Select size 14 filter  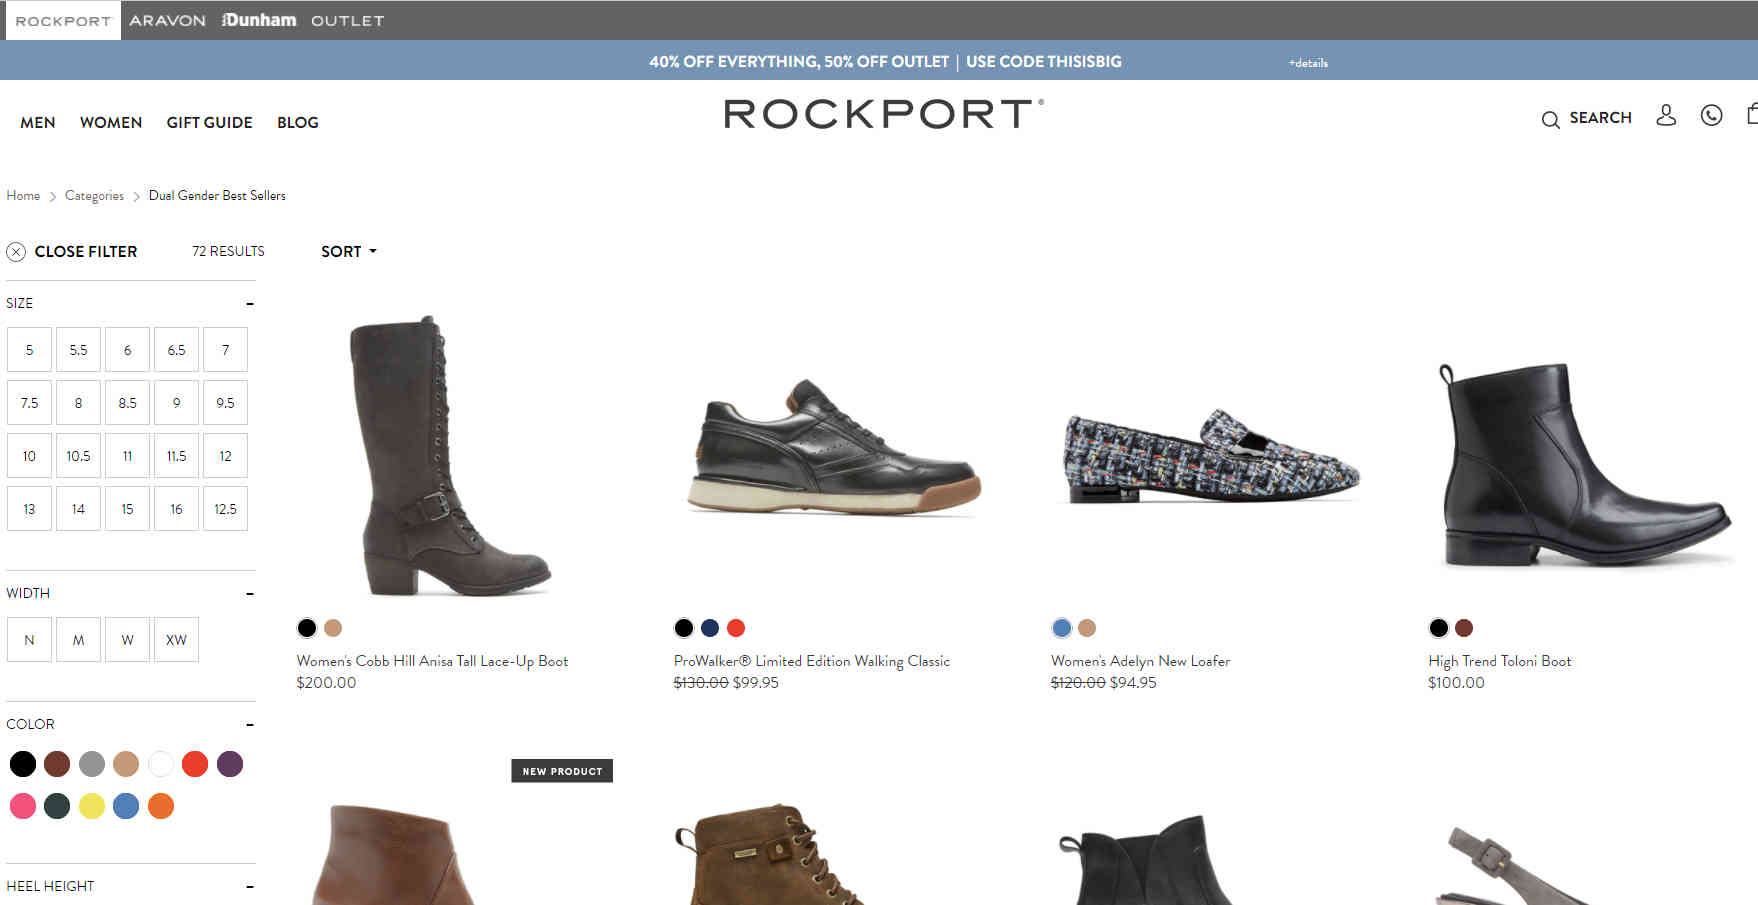click(x=78, y=509)
